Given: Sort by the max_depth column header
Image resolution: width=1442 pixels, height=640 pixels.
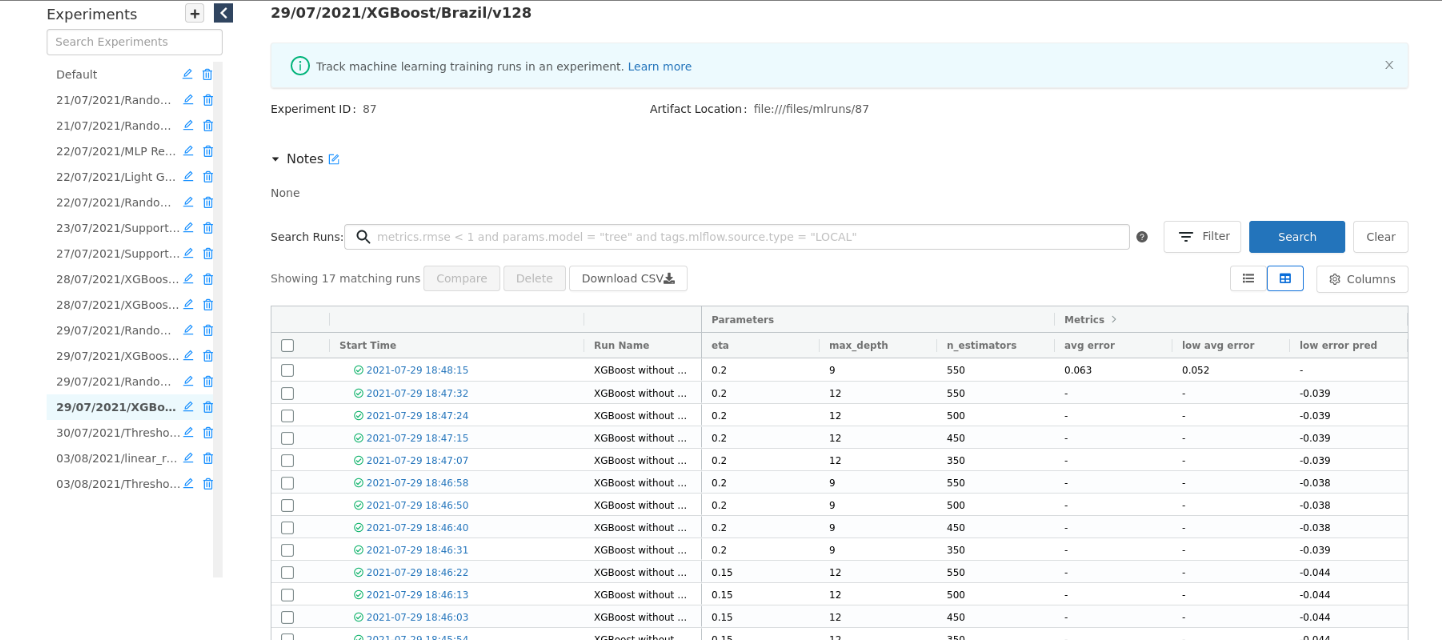Looking at the screenshot, I should (x=858, y=346).
